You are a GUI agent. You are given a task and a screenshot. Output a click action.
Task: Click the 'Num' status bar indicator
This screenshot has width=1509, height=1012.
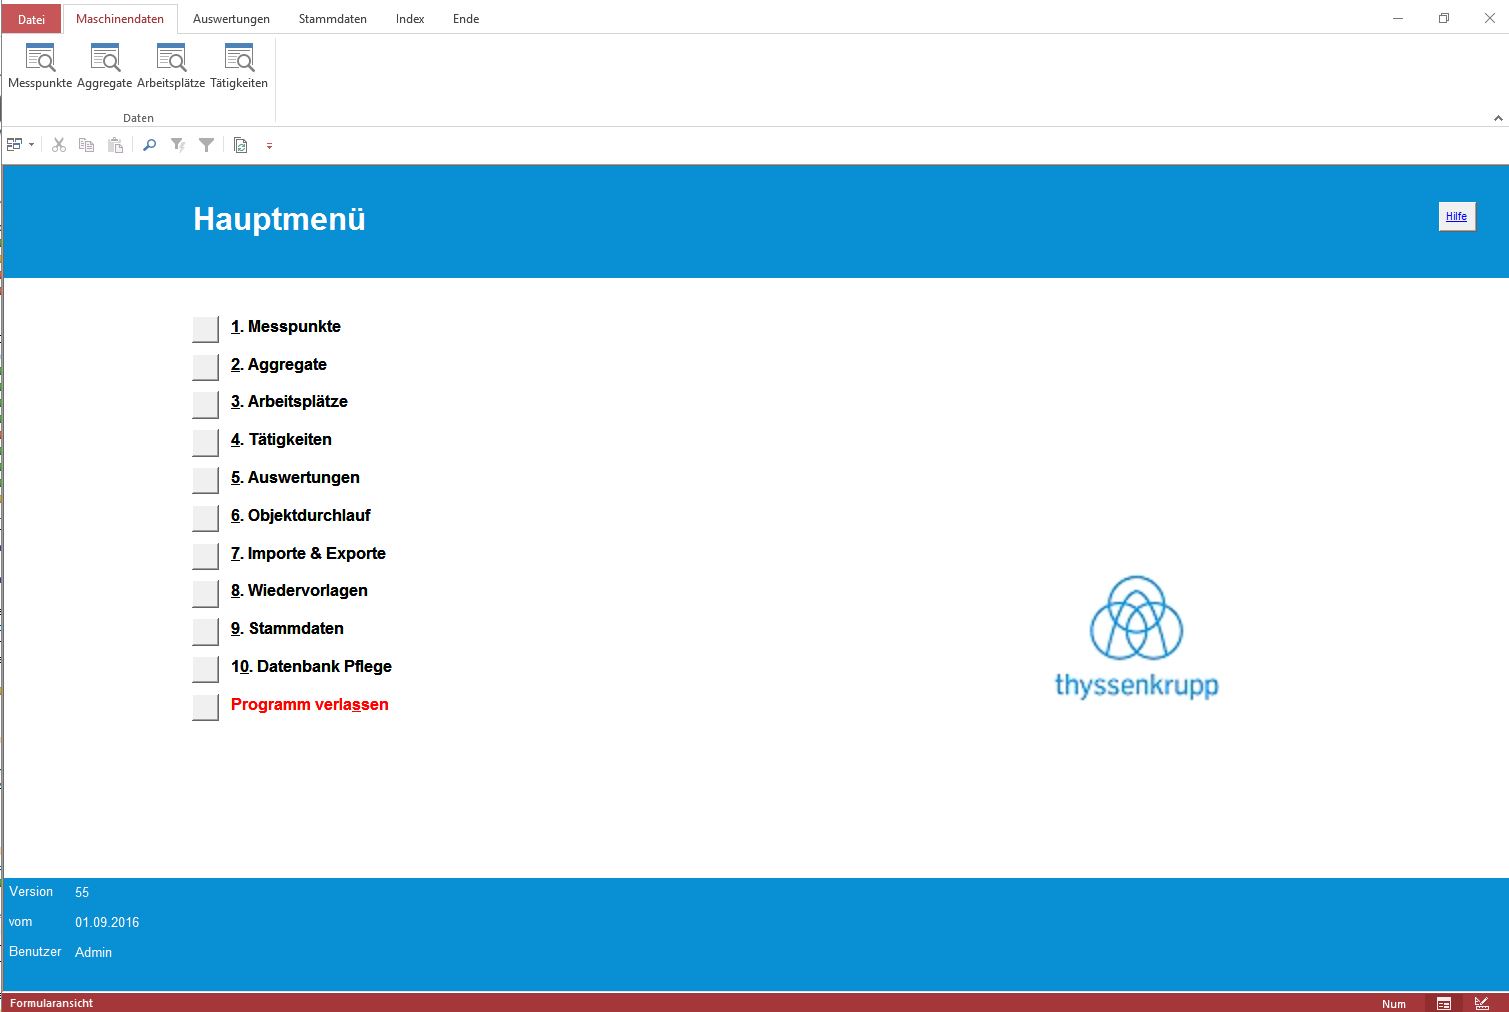click(1394, 1004)
